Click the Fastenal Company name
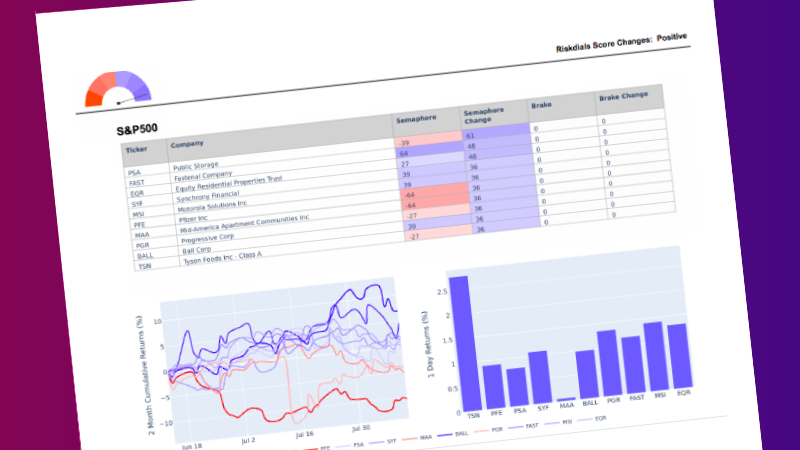The image size is (800, 450). 203,175
